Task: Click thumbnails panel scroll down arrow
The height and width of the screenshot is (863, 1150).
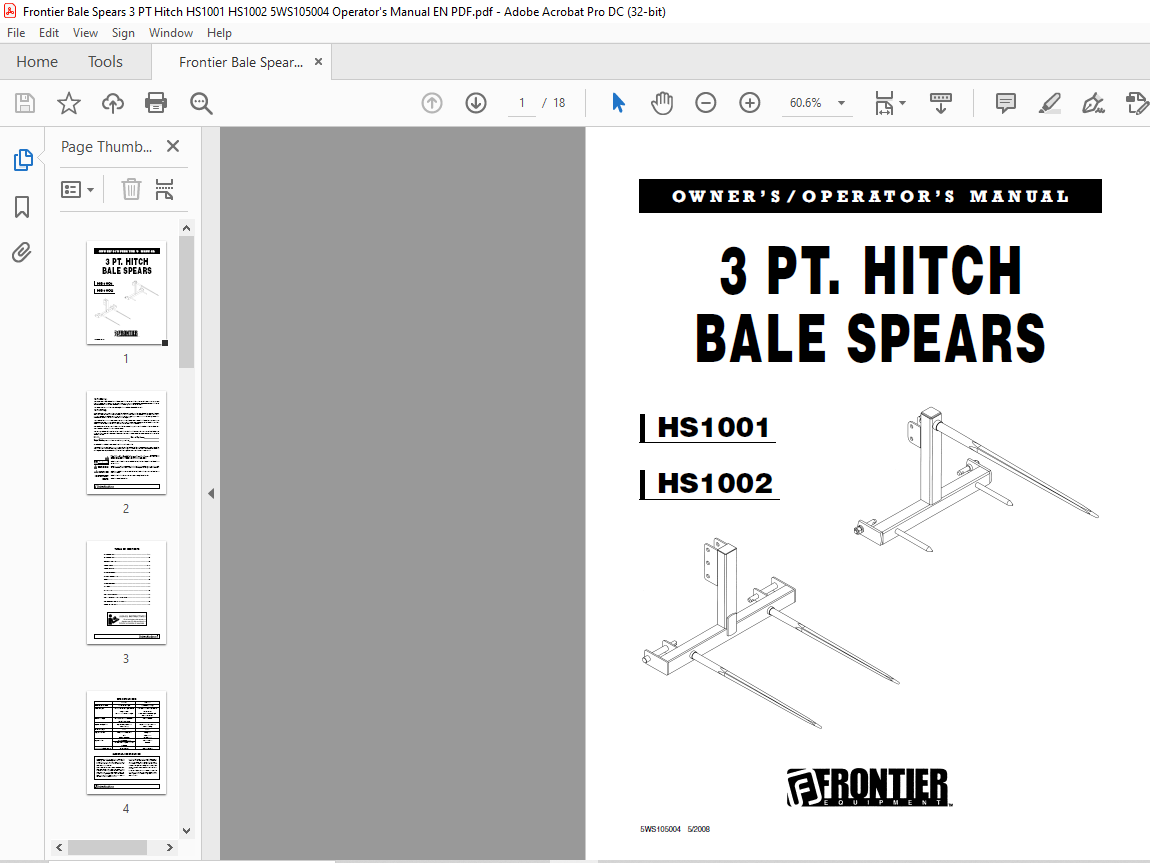Action: point(186,831)
